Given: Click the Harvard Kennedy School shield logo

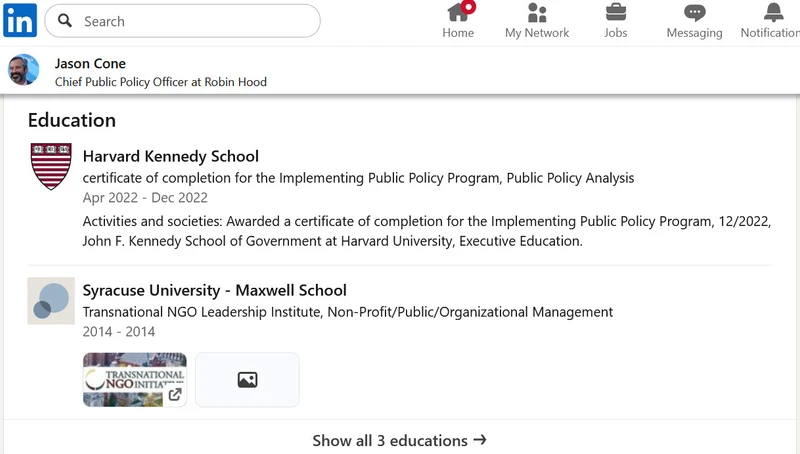Looking at the screenshot, I should click(x=51, y=166).
